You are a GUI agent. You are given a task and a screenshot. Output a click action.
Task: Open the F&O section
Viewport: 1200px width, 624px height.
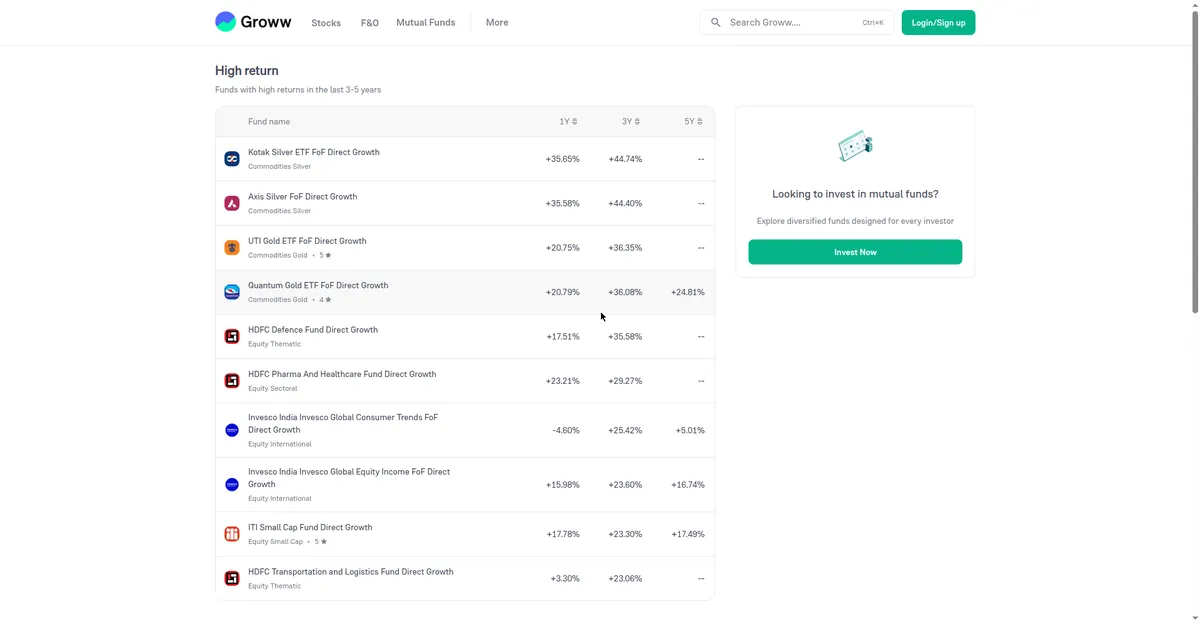click(x=370, y=23)
